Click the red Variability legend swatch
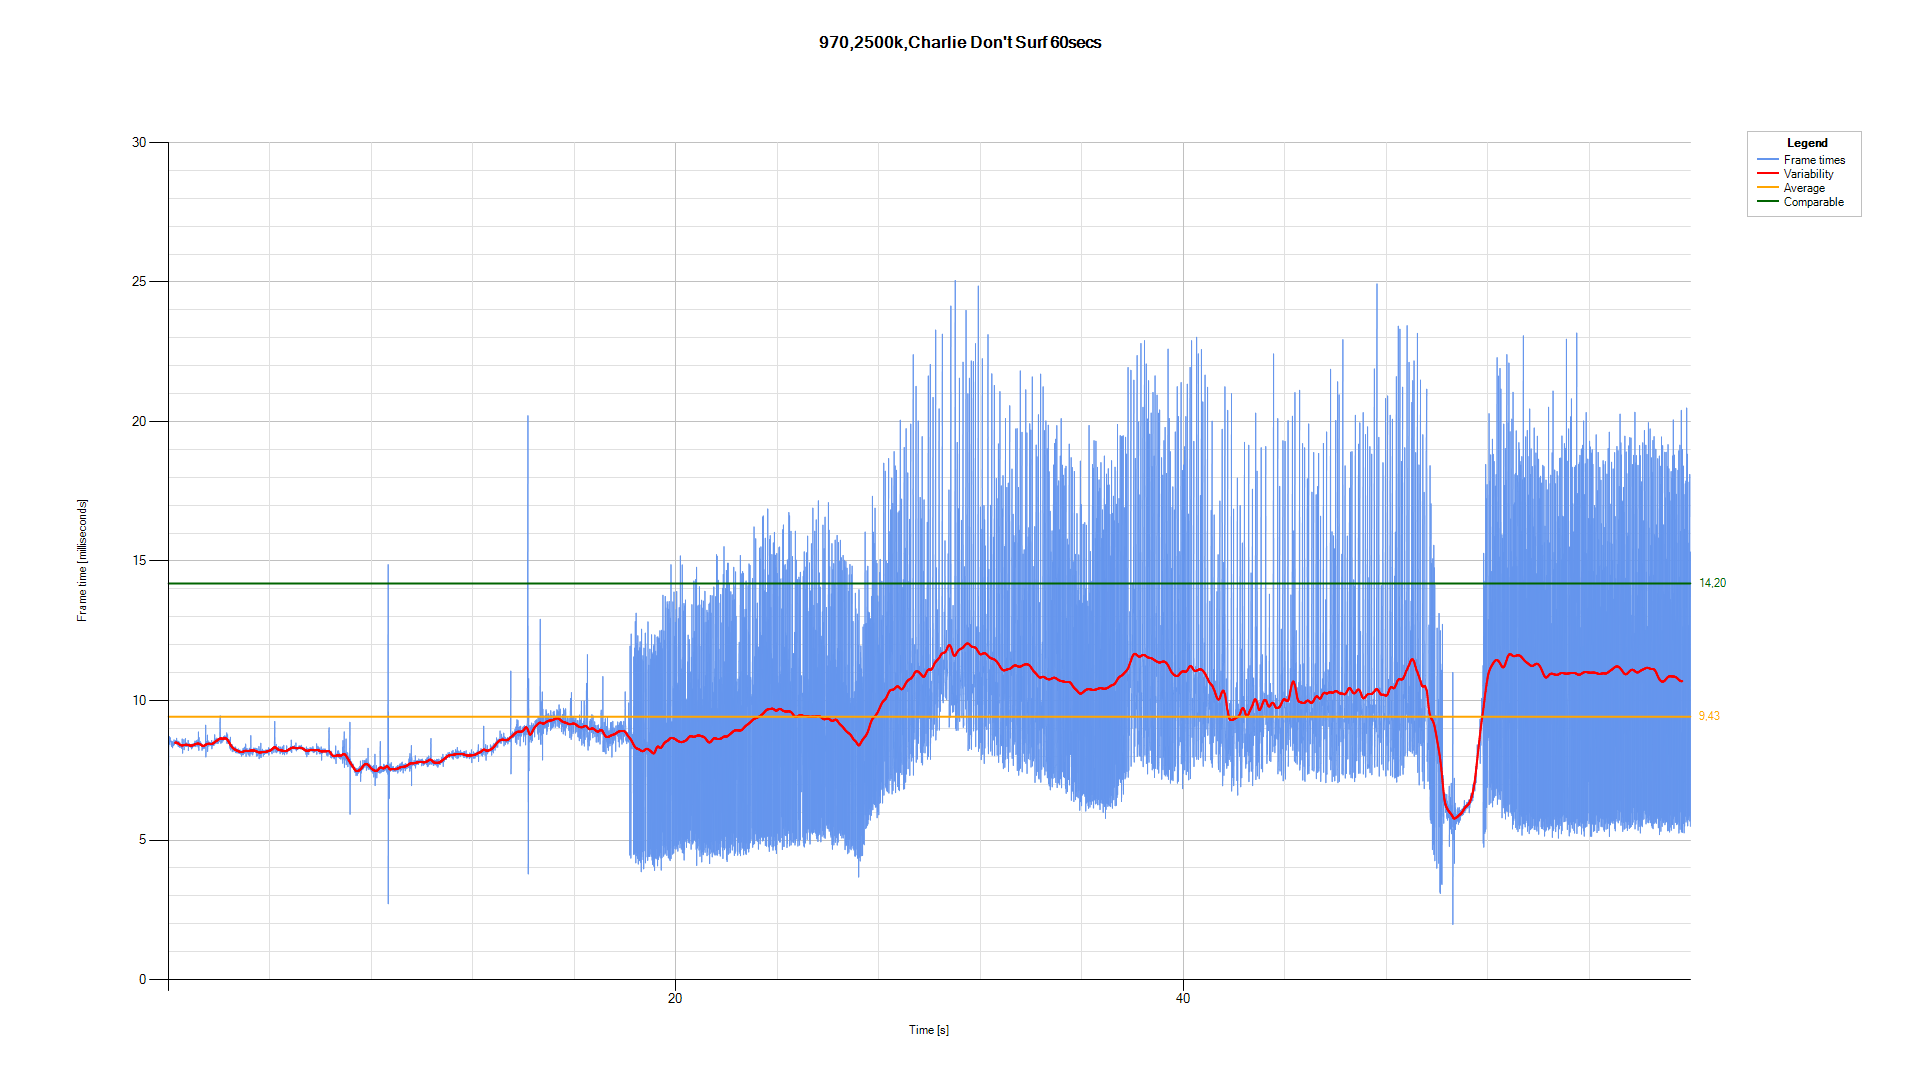 [1767, 174]
